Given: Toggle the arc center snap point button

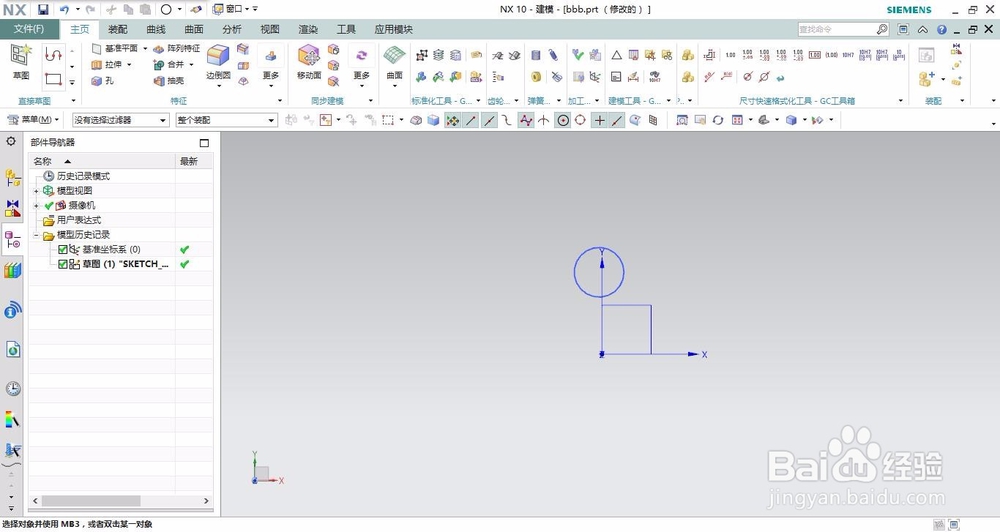Looking at the screenshot, I should point(562,120).
